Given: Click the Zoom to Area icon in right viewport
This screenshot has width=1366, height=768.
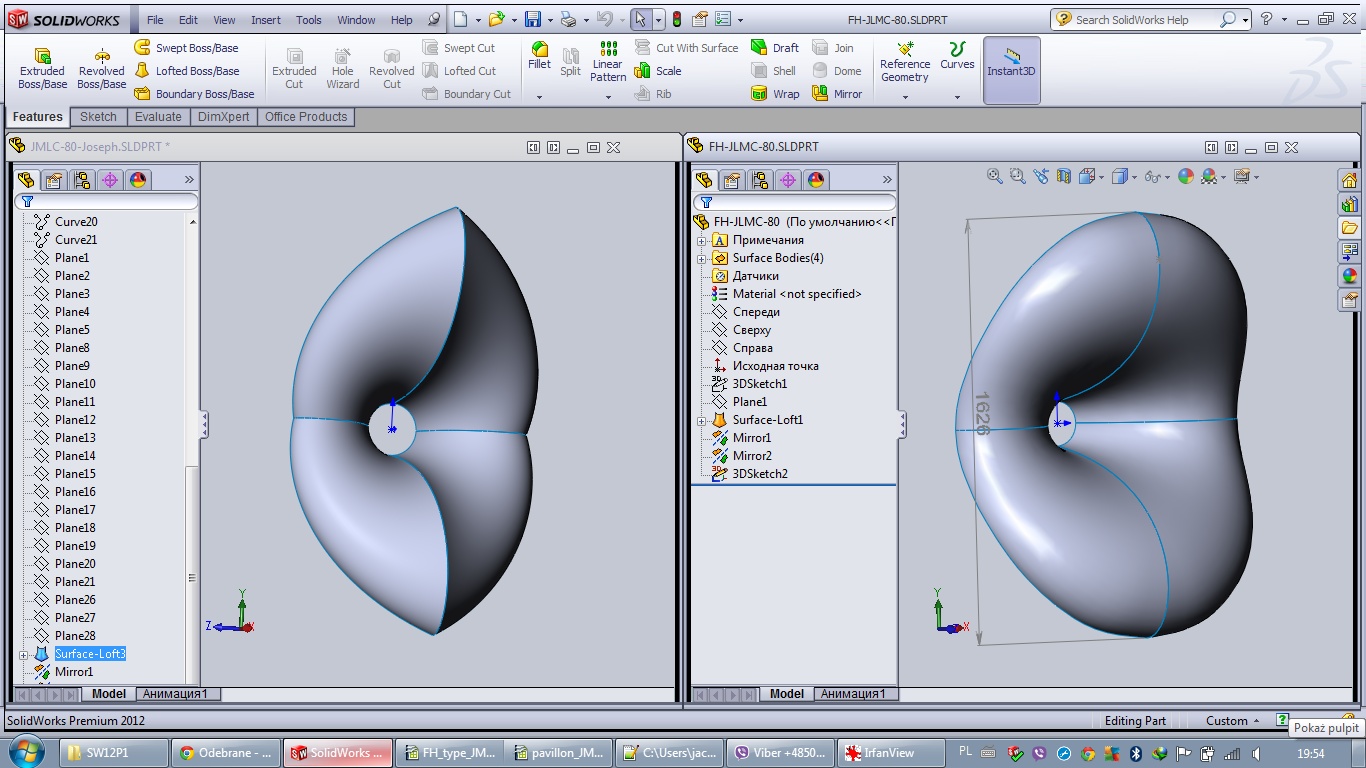Looking at the screenshot, I should coord(1017,176).
